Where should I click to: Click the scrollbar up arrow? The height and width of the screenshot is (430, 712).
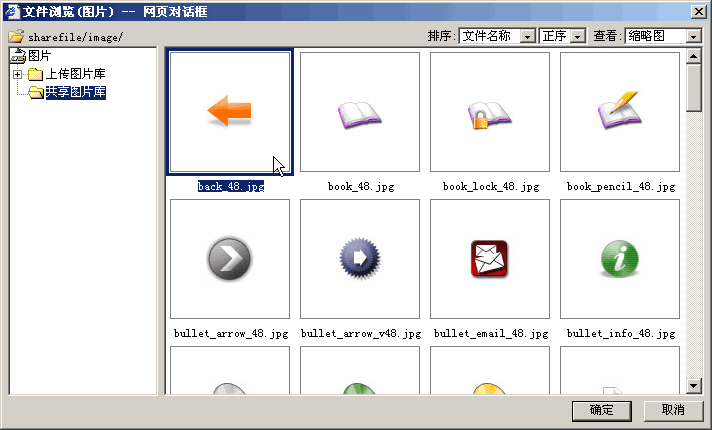(694, 56)
